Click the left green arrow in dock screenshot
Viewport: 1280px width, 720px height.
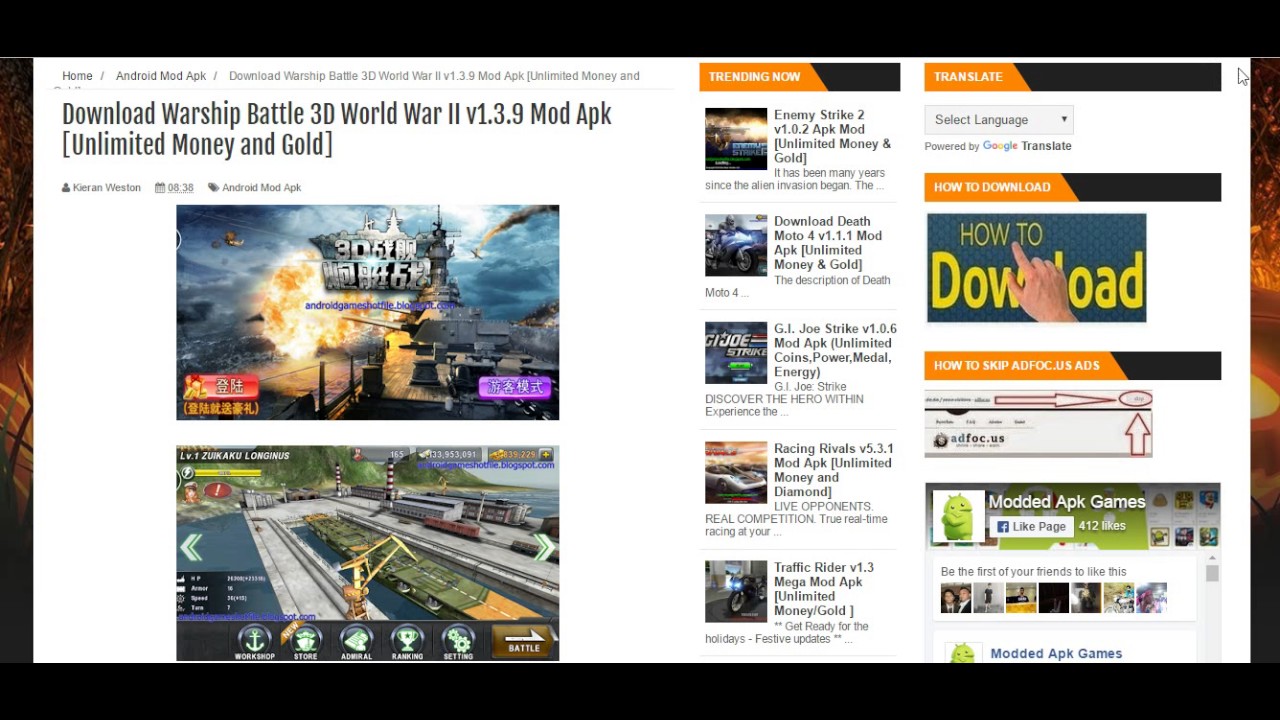tap(191, 547)
